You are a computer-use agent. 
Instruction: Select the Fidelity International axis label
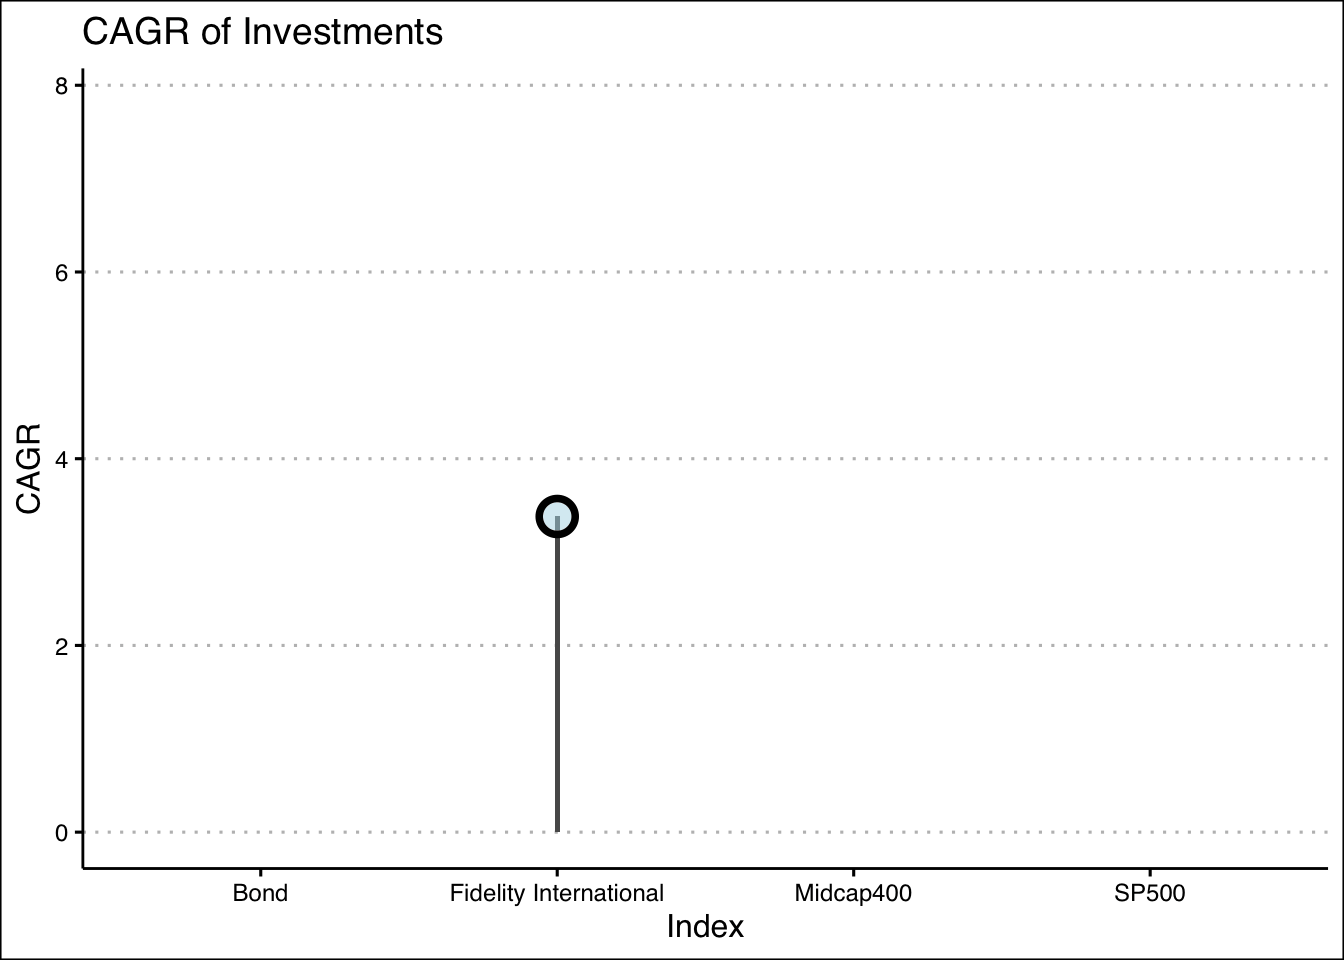pos(557,893)
